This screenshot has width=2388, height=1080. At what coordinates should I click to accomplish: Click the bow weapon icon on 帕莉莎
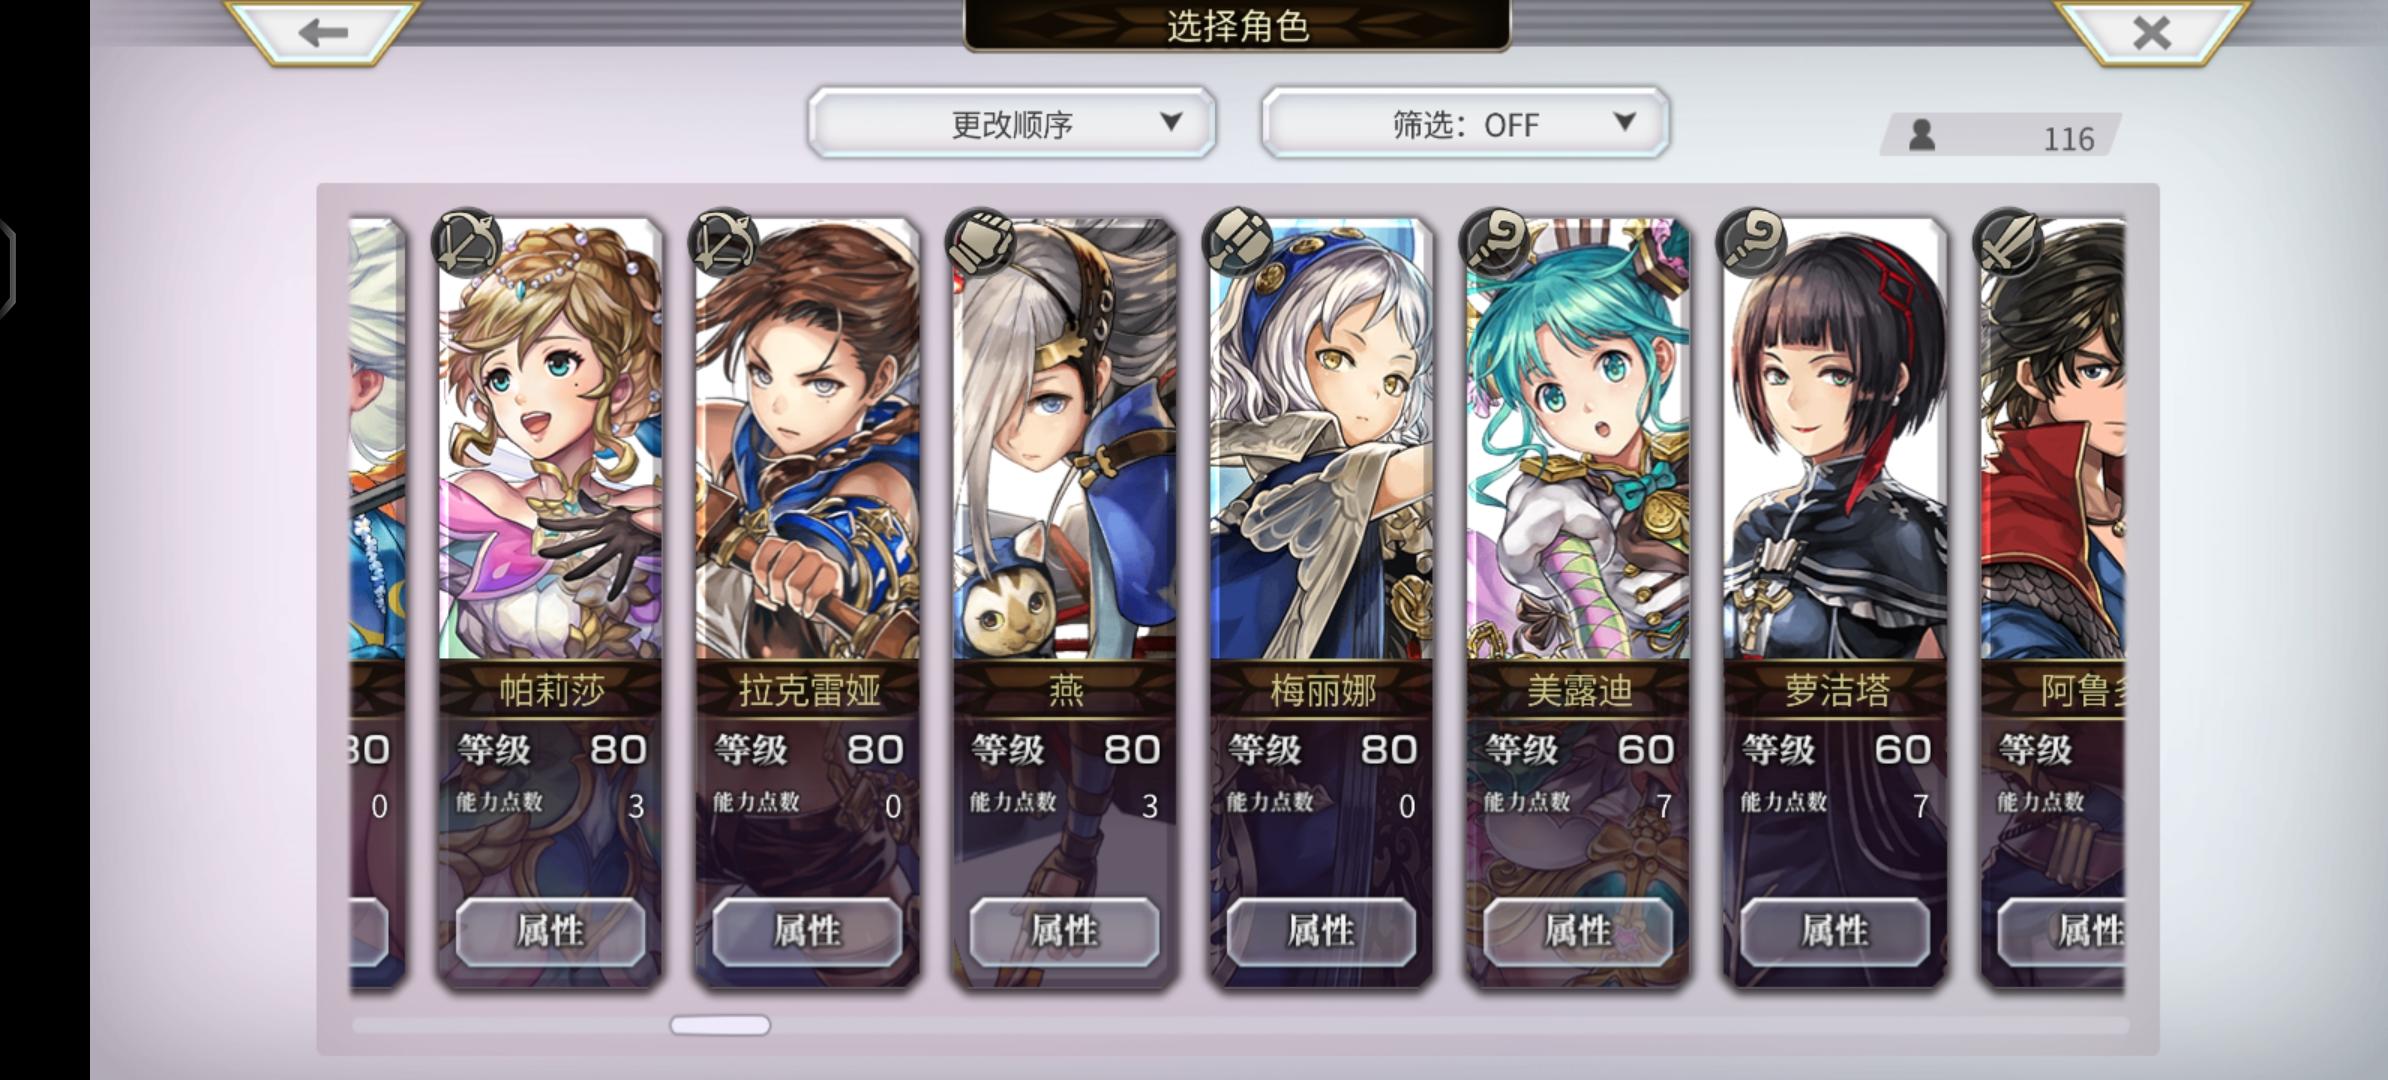coord(467,242)
